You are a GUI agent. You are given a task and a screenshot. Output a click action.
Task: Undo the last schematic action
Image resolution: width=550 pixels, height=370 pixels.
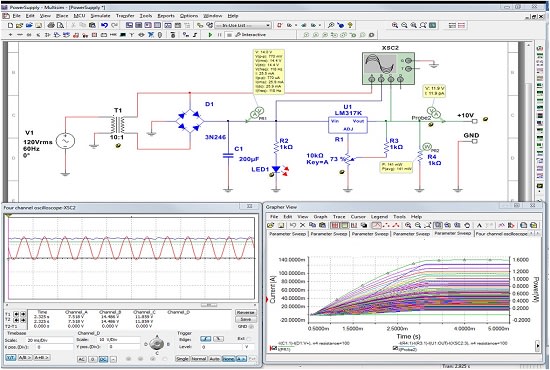point(104,25)
